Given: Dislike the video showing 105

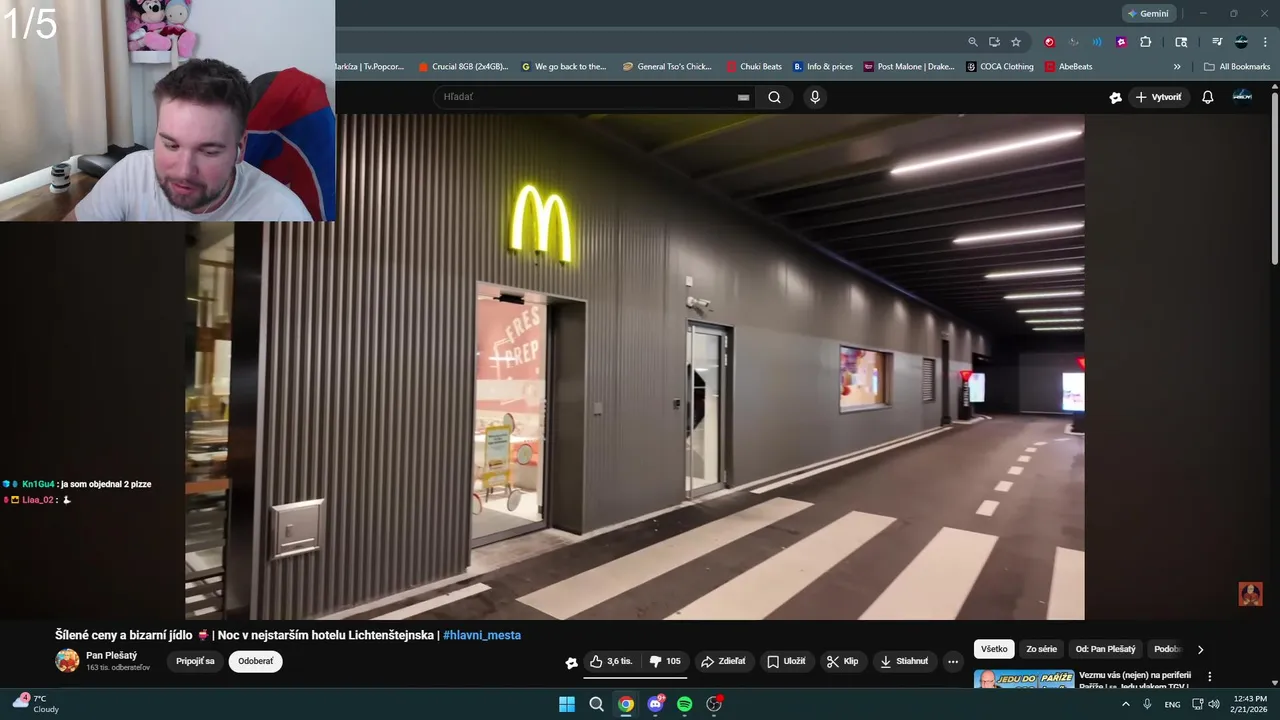Looking at the screenshot, I should pyautogui.click(x=664, y=661).
